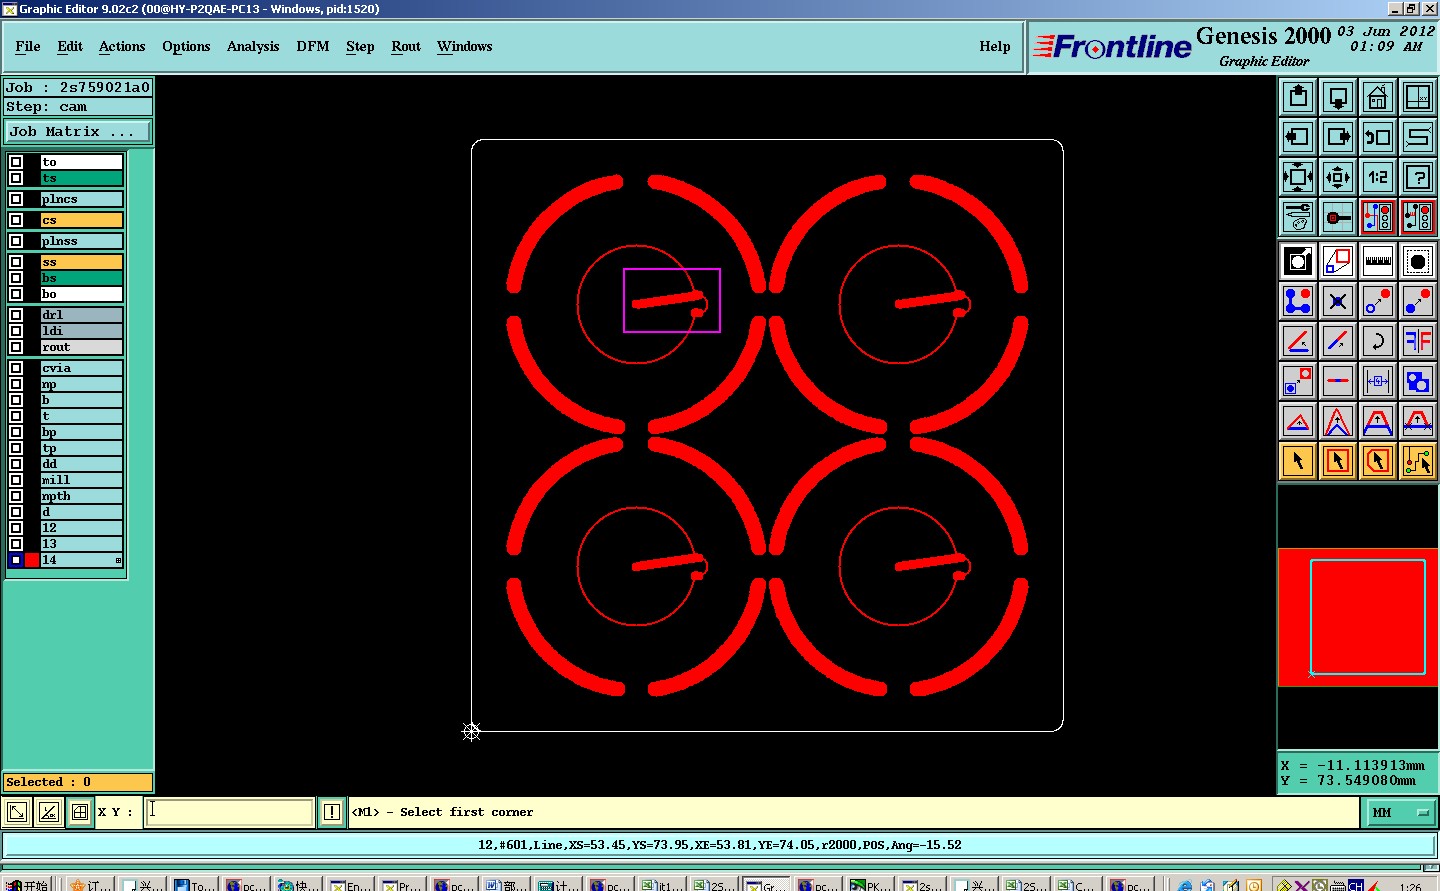Select the polygon area selection tool
The image size is (1440, 891).
[x=1378, y=461]
